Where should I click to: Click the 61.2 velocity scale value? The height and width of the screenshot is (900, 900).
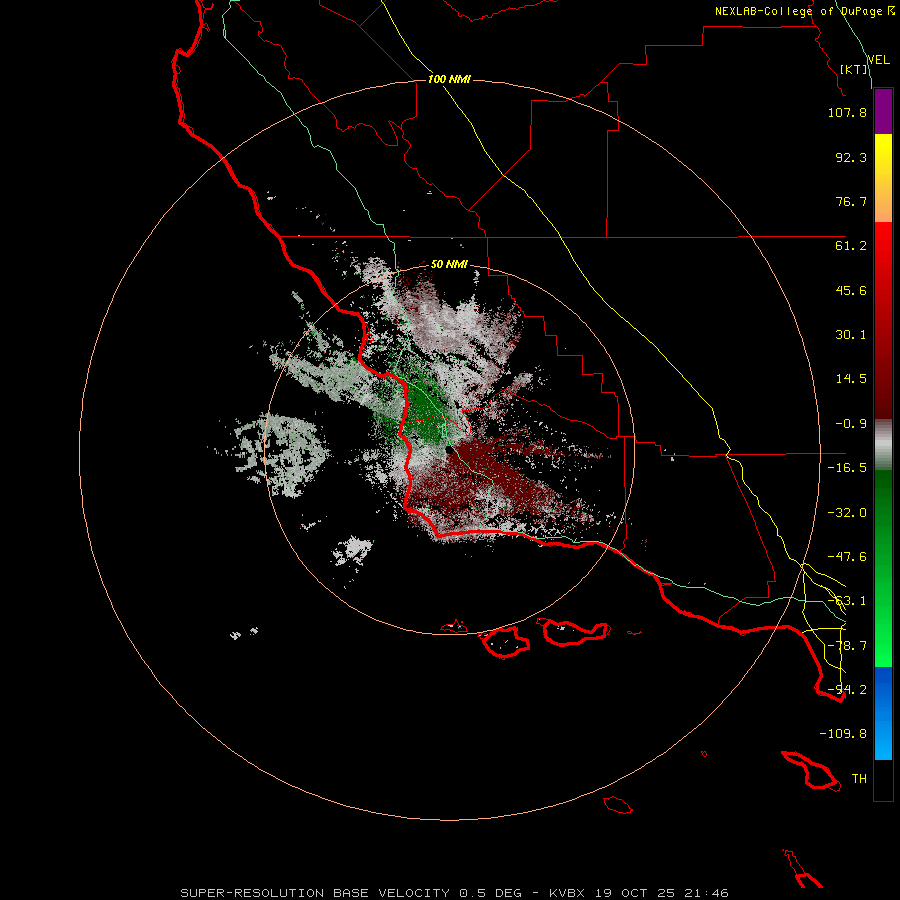tap(851, 246)
